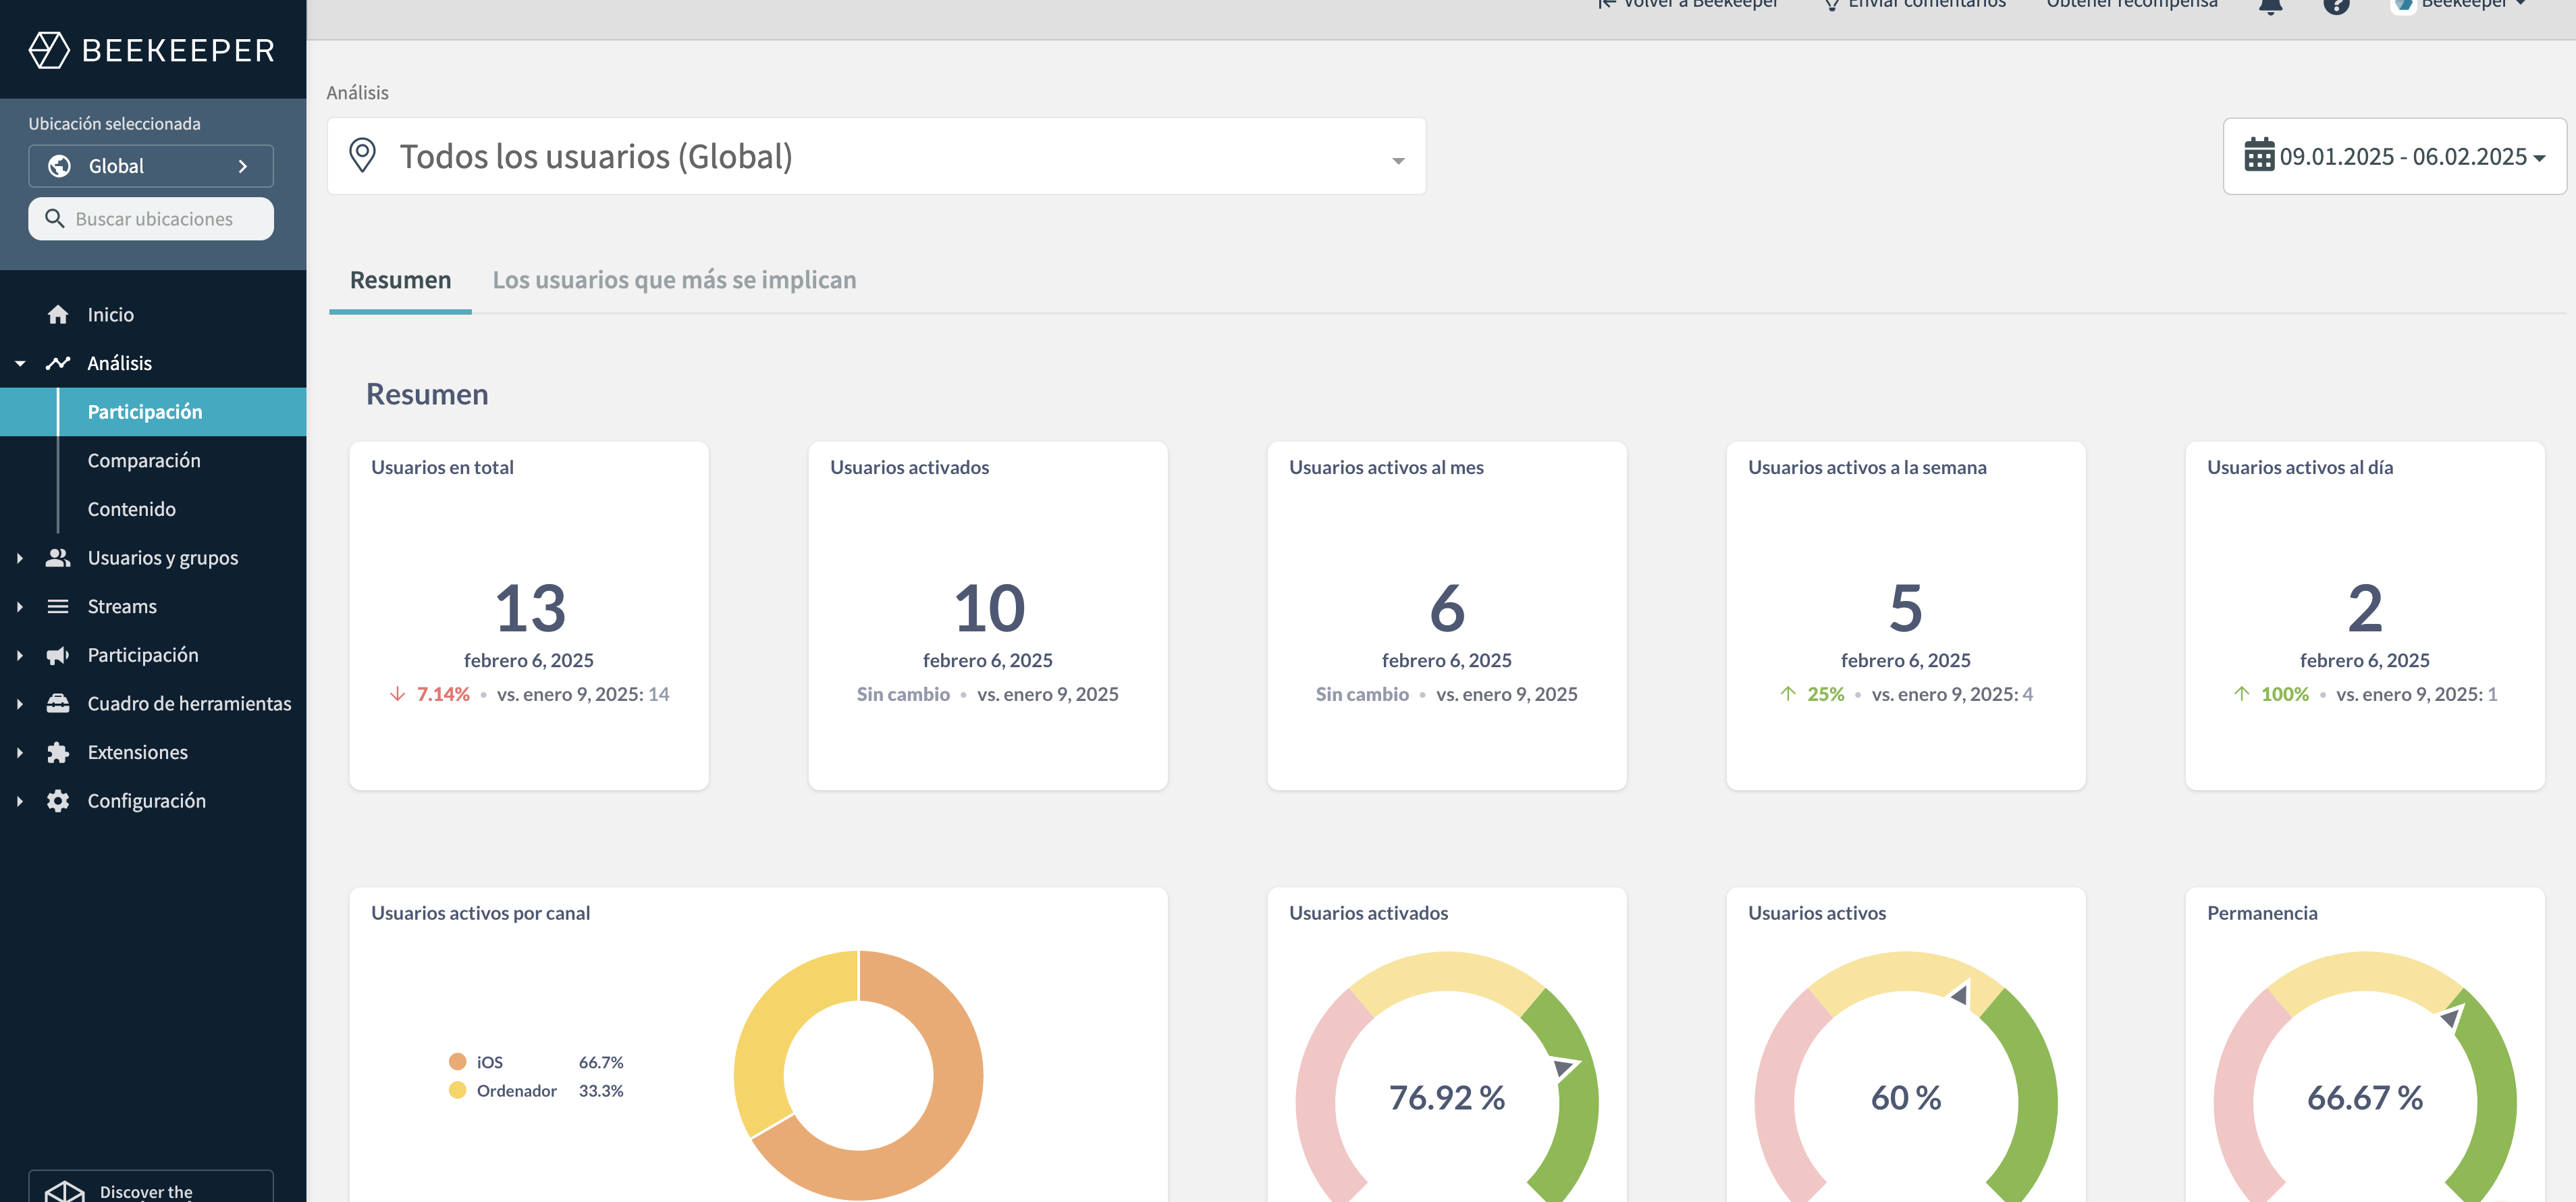
Task: Click the globe icon in Global location selector
Action: [60, 166]
